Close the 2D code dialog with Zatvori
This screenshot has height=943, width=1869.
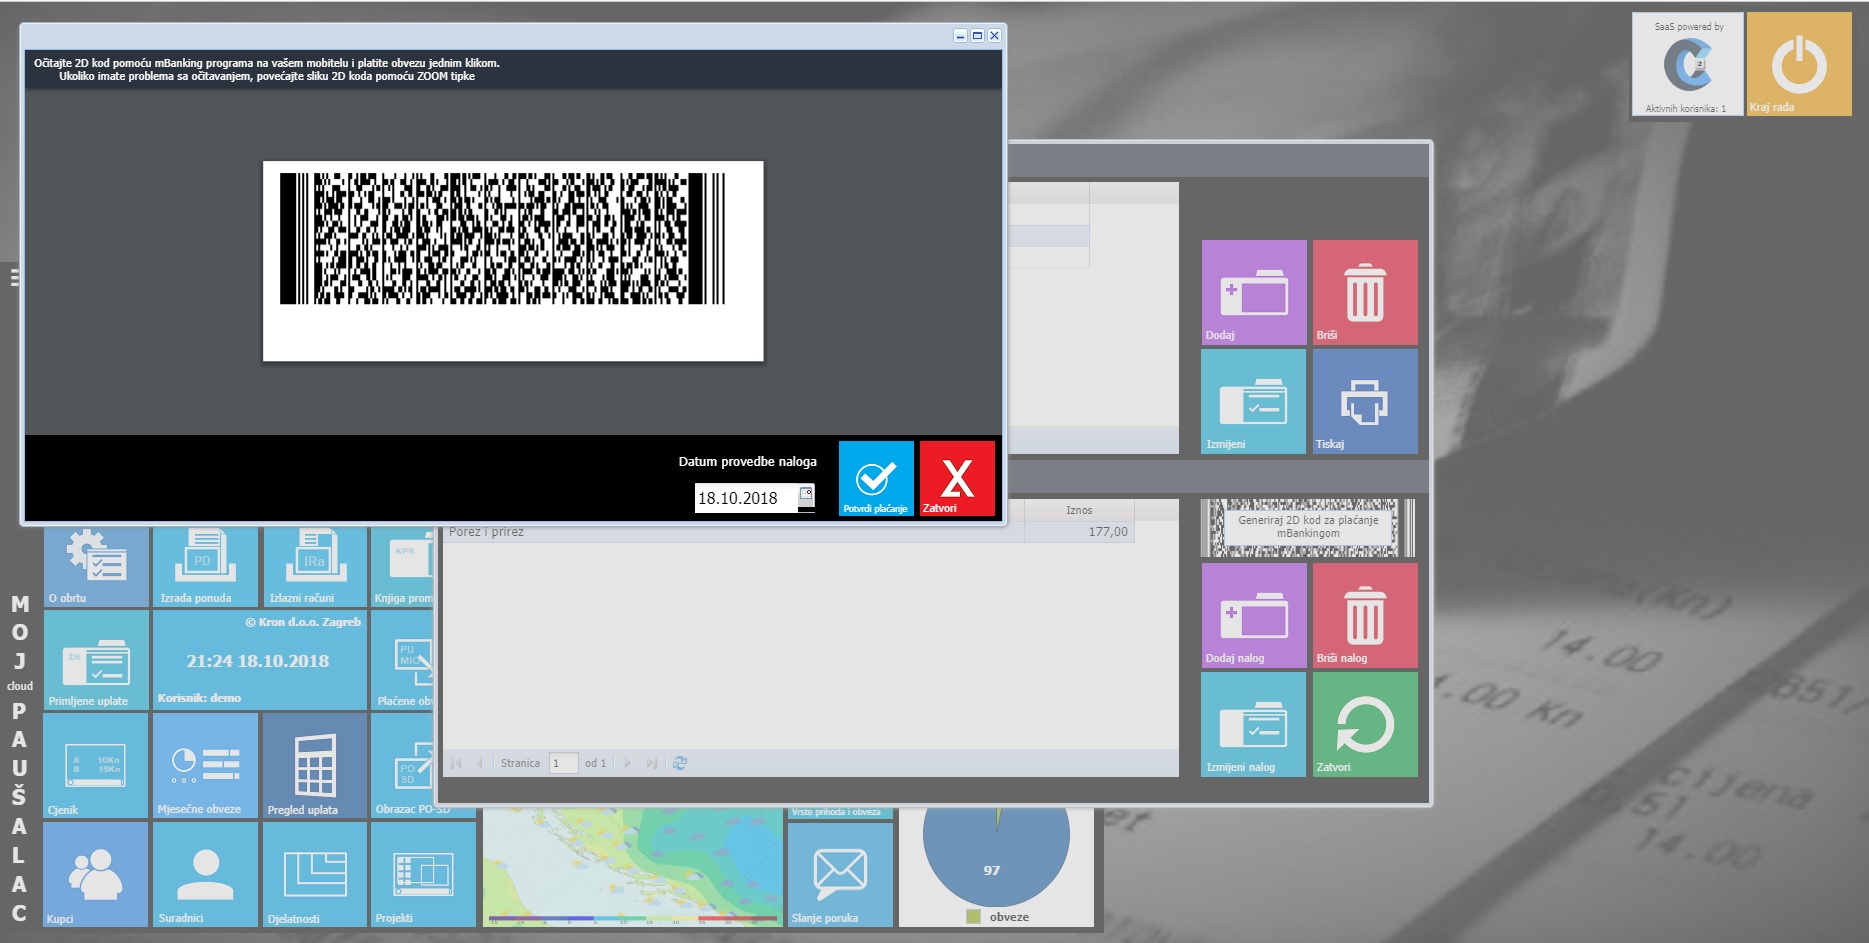pyautogui.click(x=957, y=478)
